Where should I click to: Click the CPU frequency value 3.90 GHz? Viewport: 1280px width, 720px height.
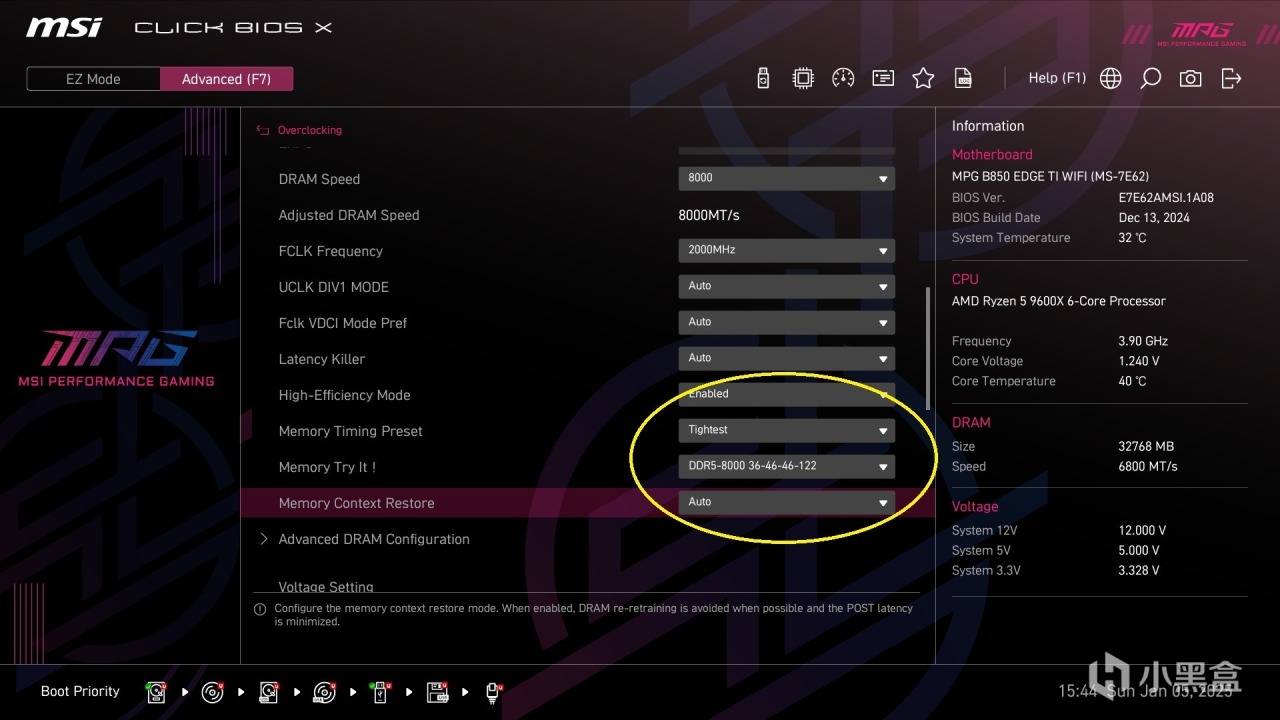(x=1143, y=341)
